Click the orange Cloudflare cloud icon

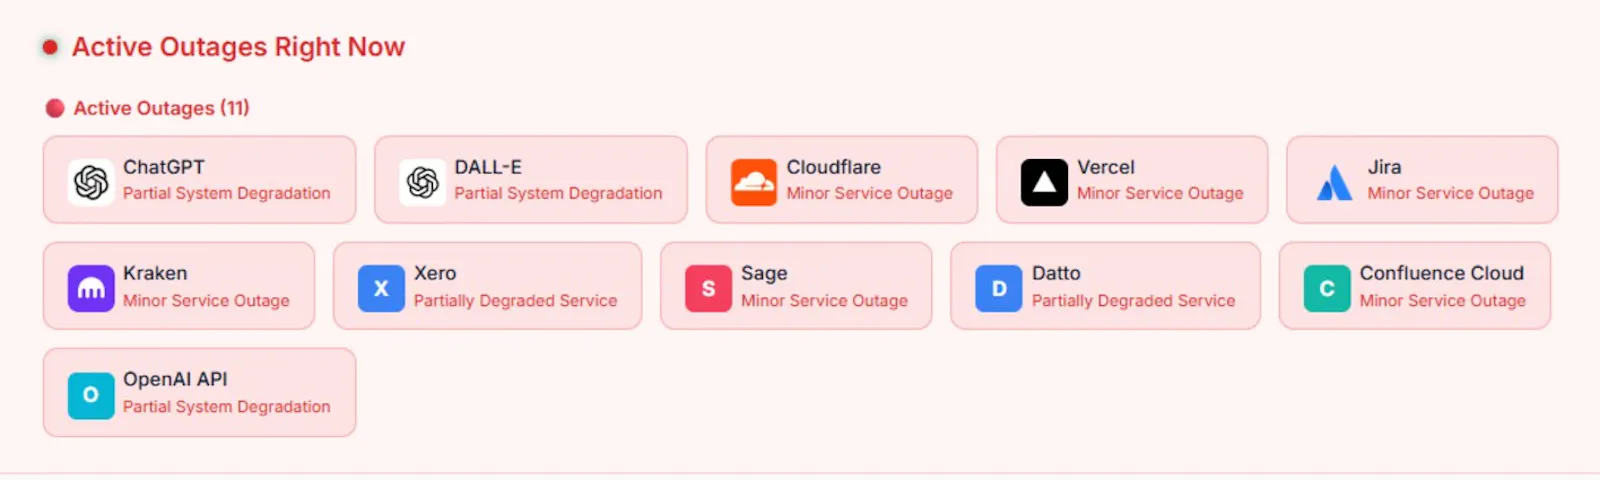point(754,182)
